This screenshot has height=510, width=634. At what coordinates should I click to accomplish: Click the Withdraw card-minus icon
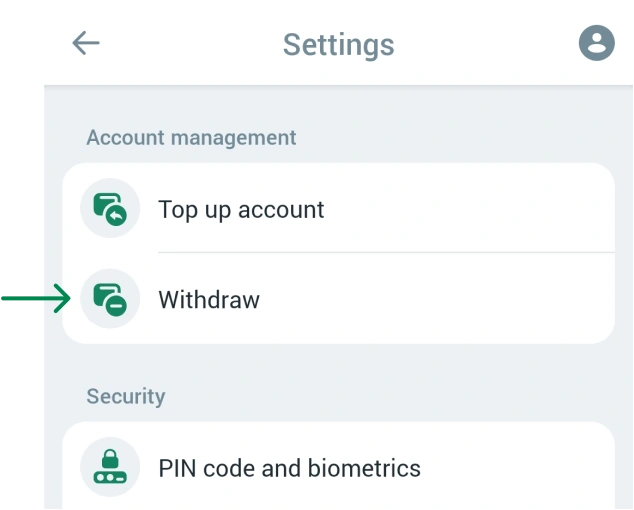tap(109, 299)
